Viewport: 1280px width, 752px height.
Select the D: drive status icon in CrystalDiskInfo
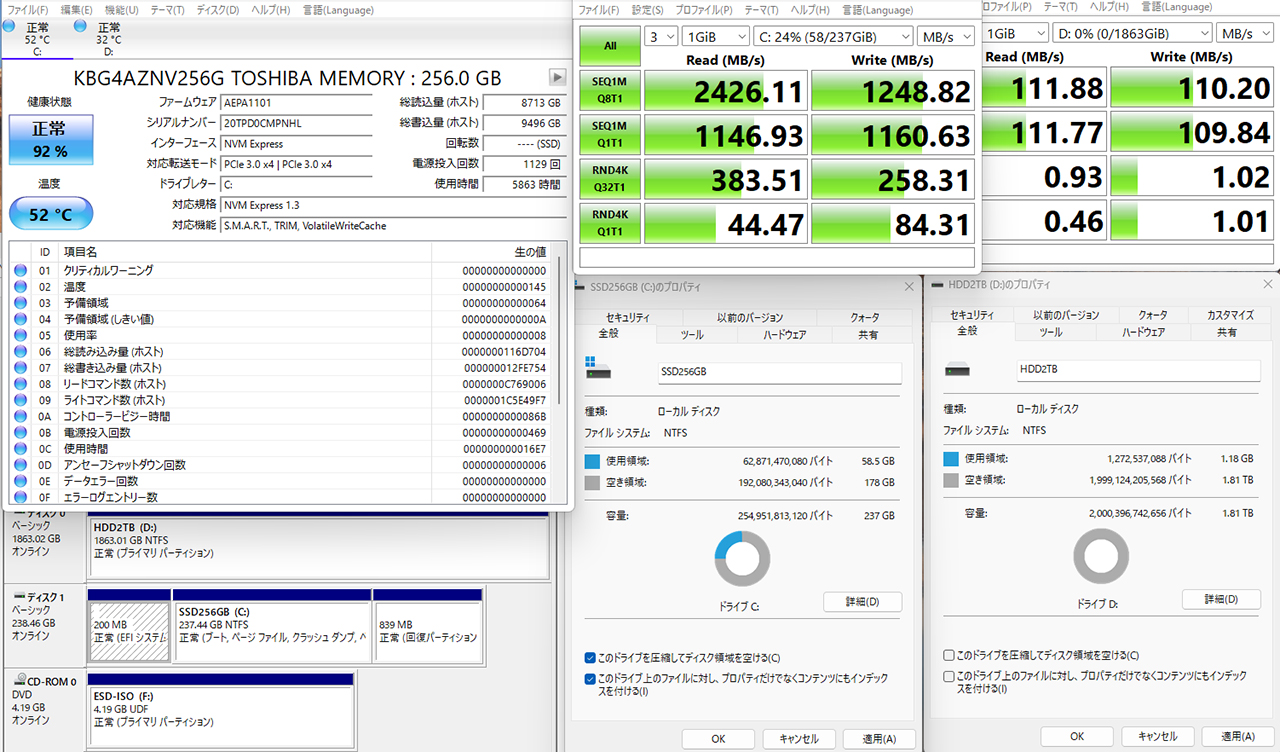[80, 26]
